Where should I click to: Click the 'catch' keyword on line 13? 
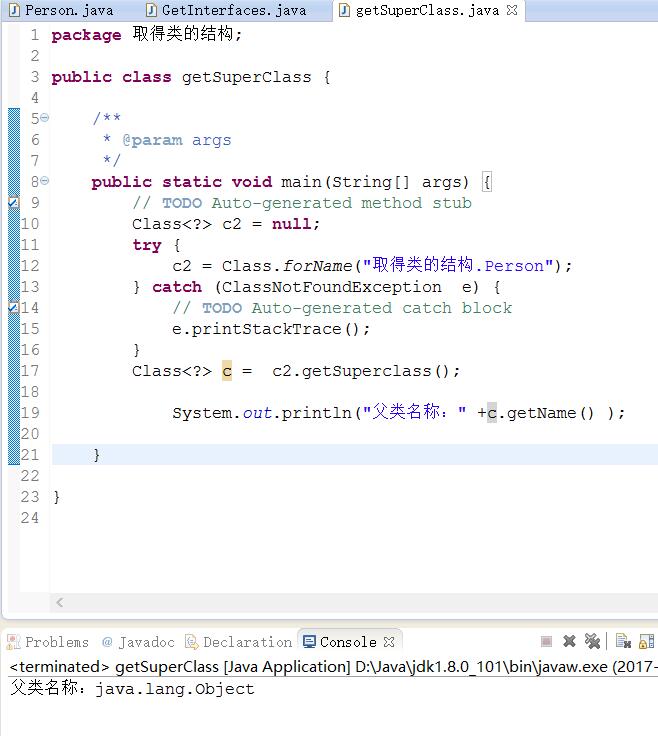pyautogui.click(x=177, y=287)
